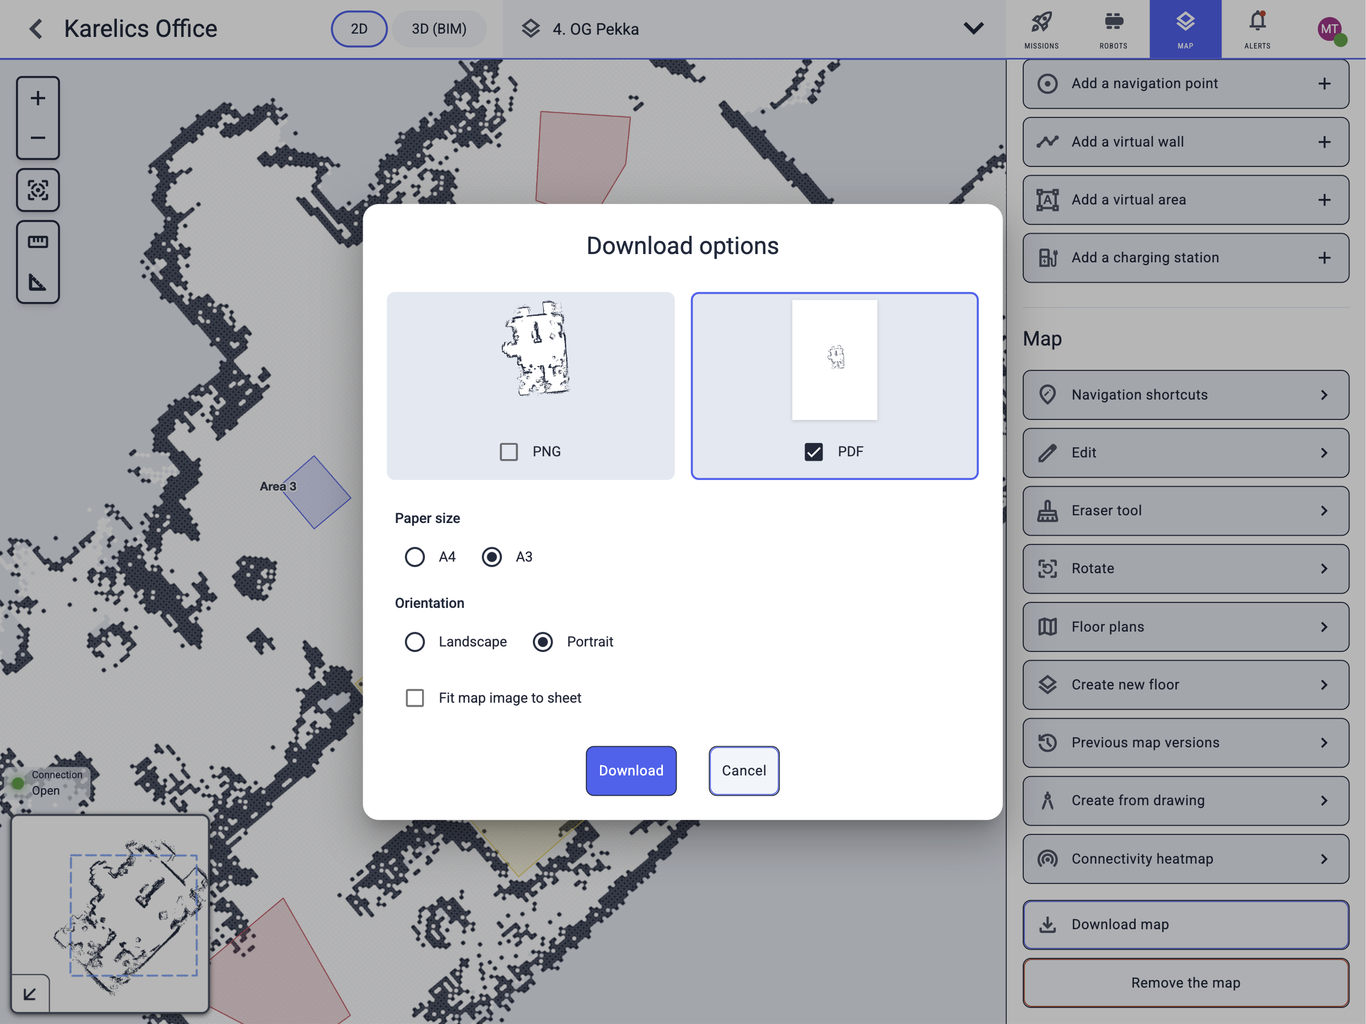The height and width of the screenshot is (1024, 1366).
Task: Open Previous map versions history icon
Action: click(1047, 743)
